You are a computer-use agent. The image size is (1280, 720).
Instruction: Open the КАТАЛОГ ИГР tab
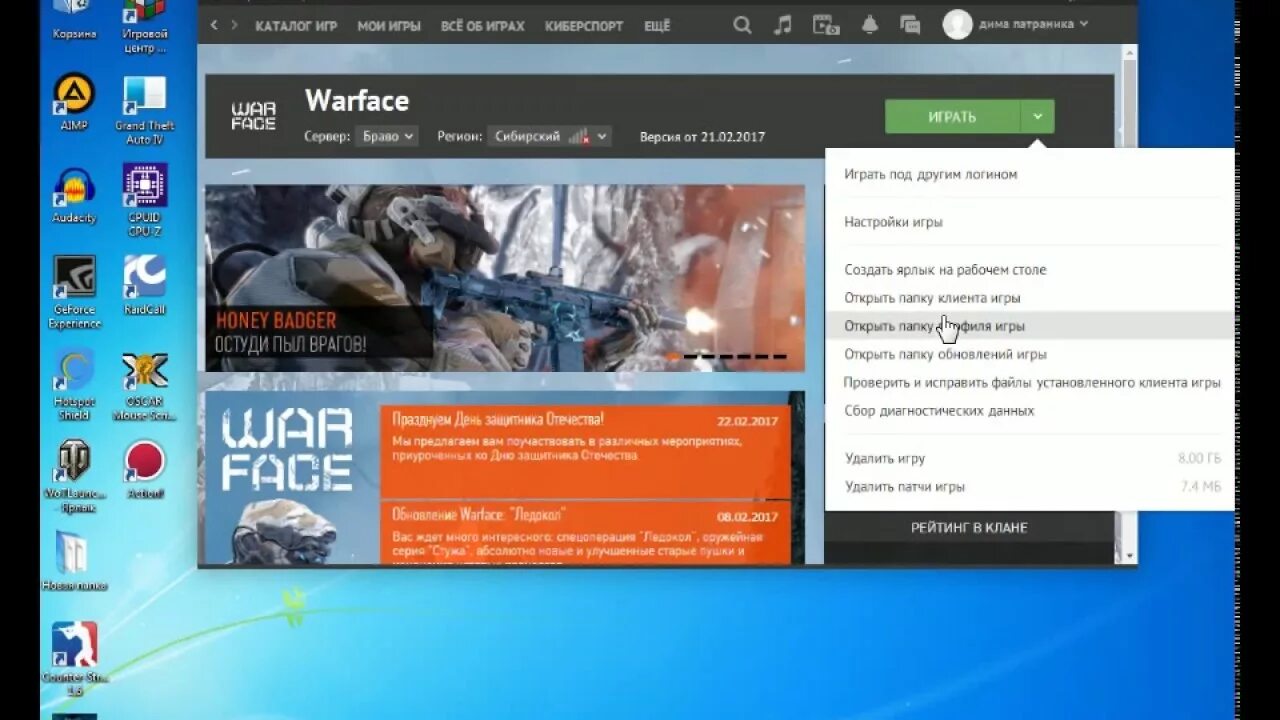click(296, 26)
